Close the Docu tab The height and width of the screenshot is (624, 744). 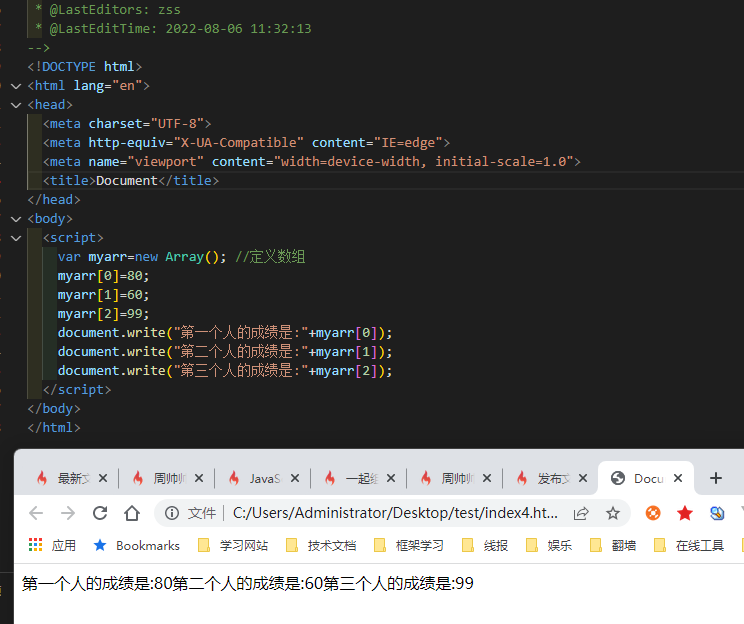tap(677, 478)
